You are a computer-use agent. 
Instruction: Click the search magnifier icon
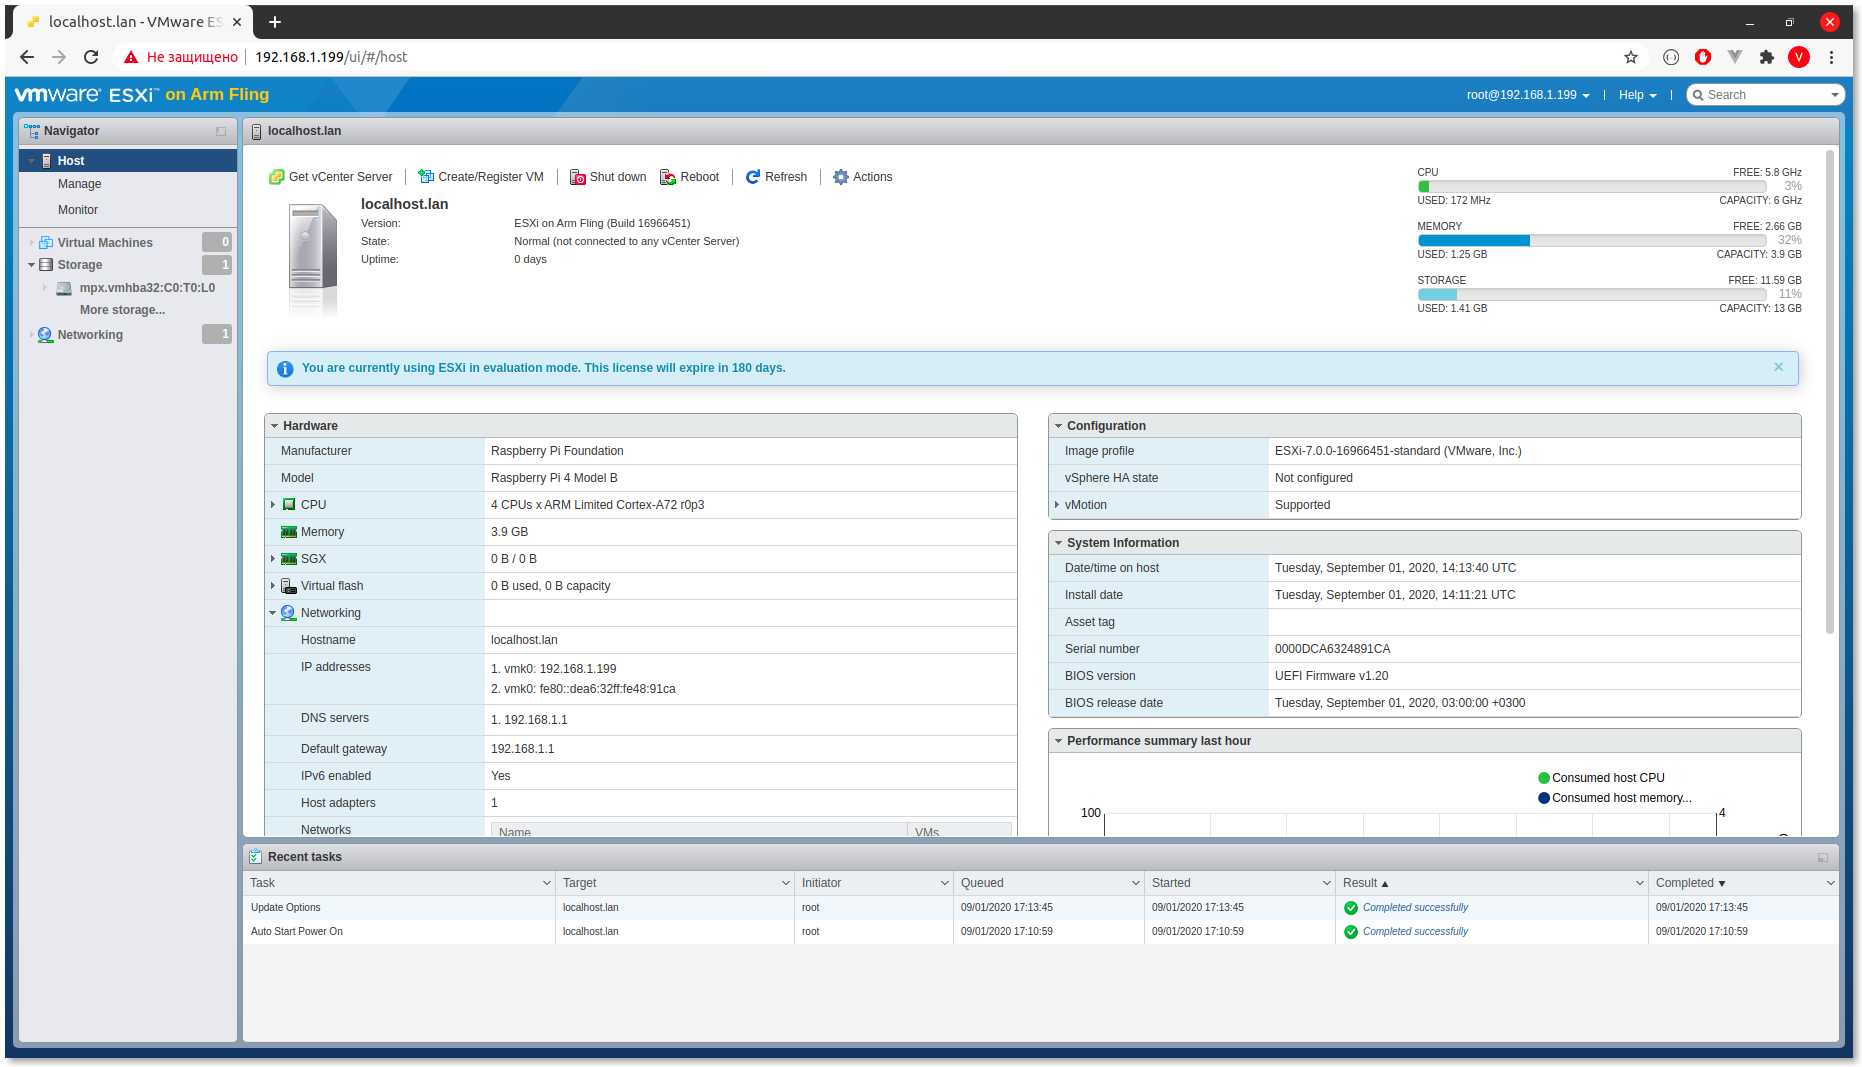tap(1698, 95)
